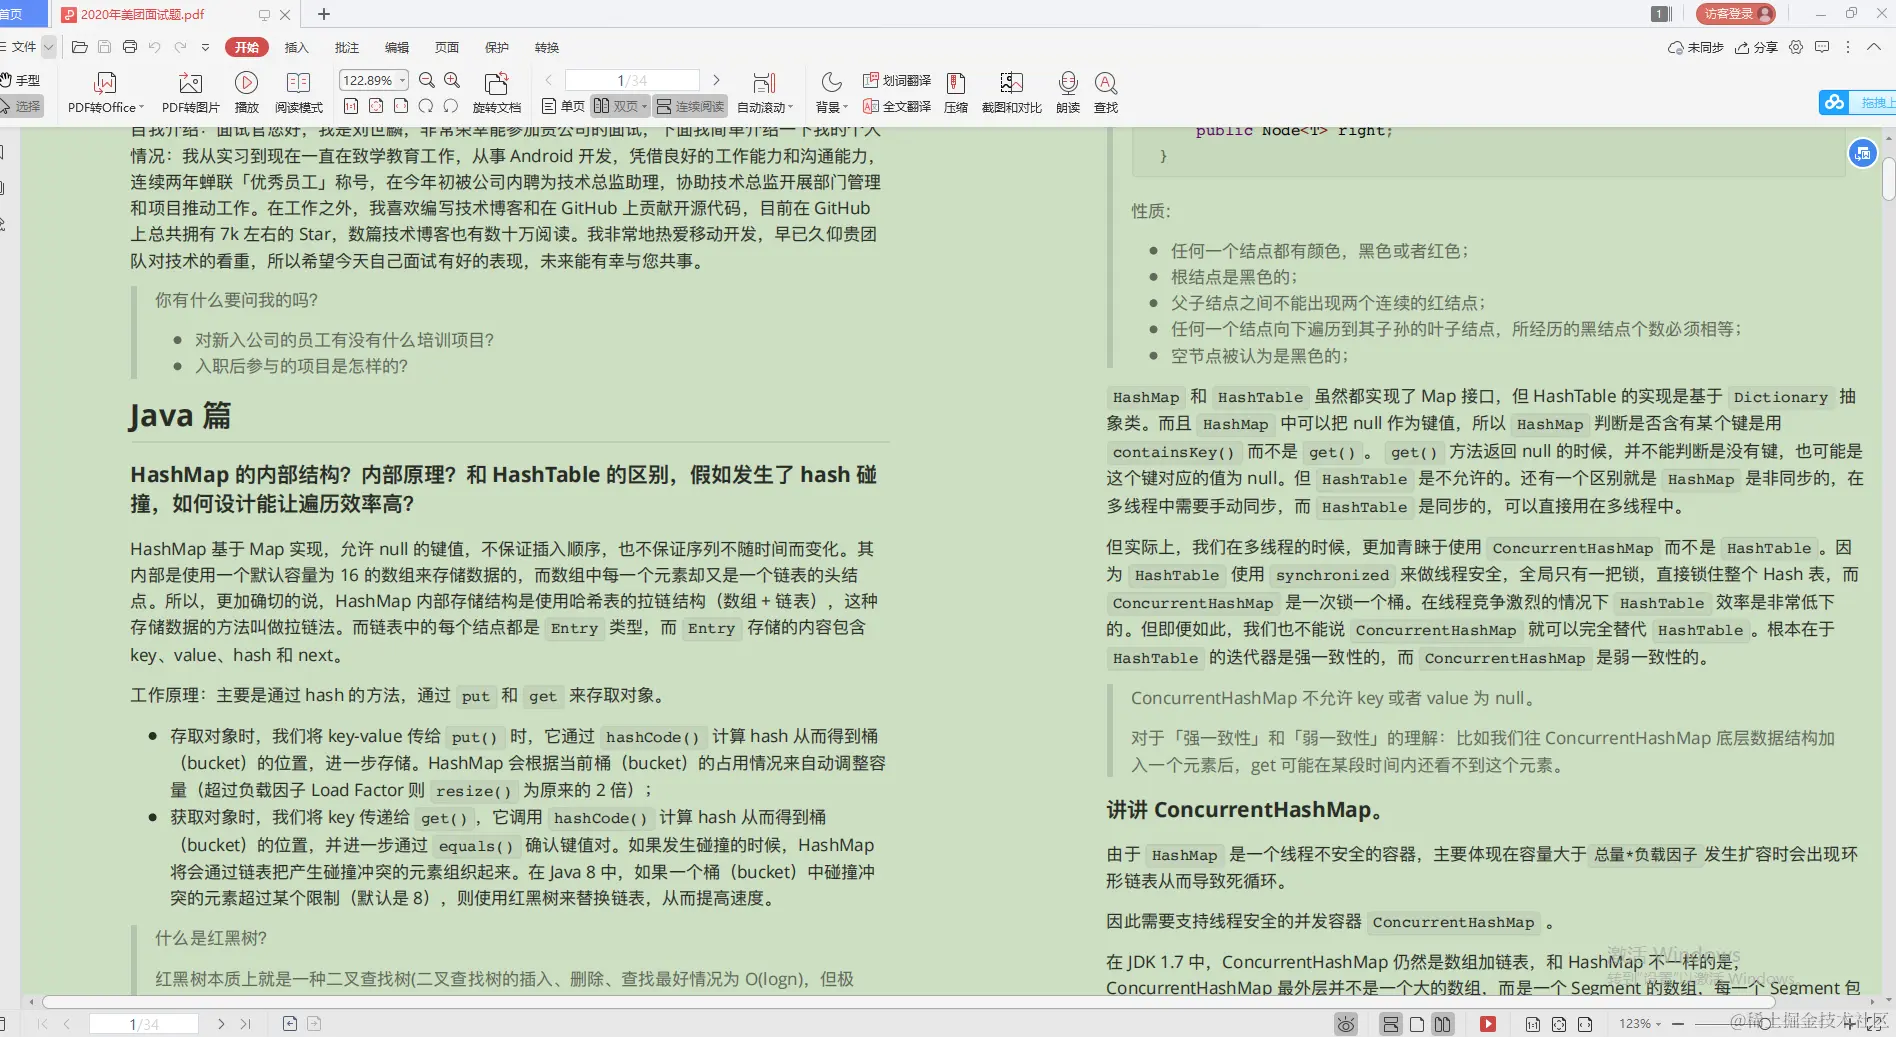Open 截图和对比 screenshot and compare
Viewport: 1896px width, 1037px height.
[1010, 92]
